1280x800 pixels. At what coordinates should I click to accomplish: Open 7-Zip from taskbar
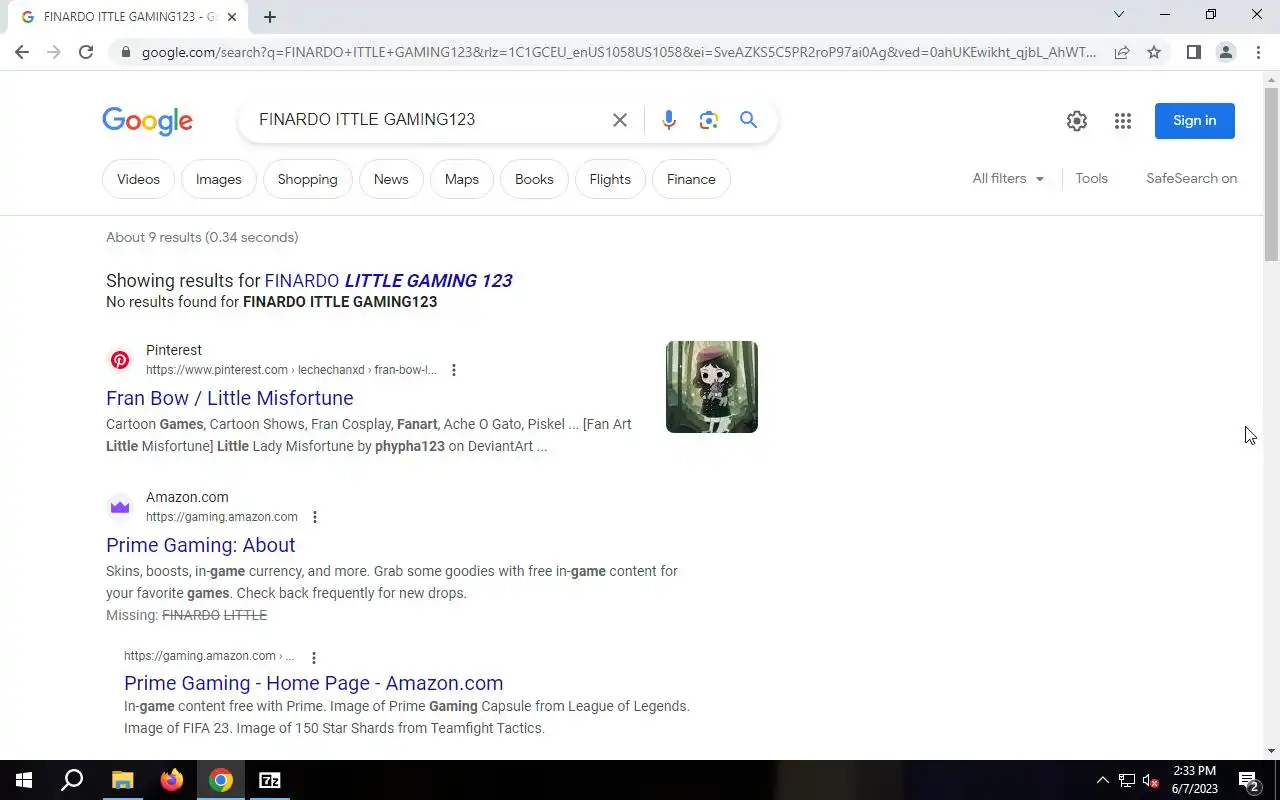(270, 780)
